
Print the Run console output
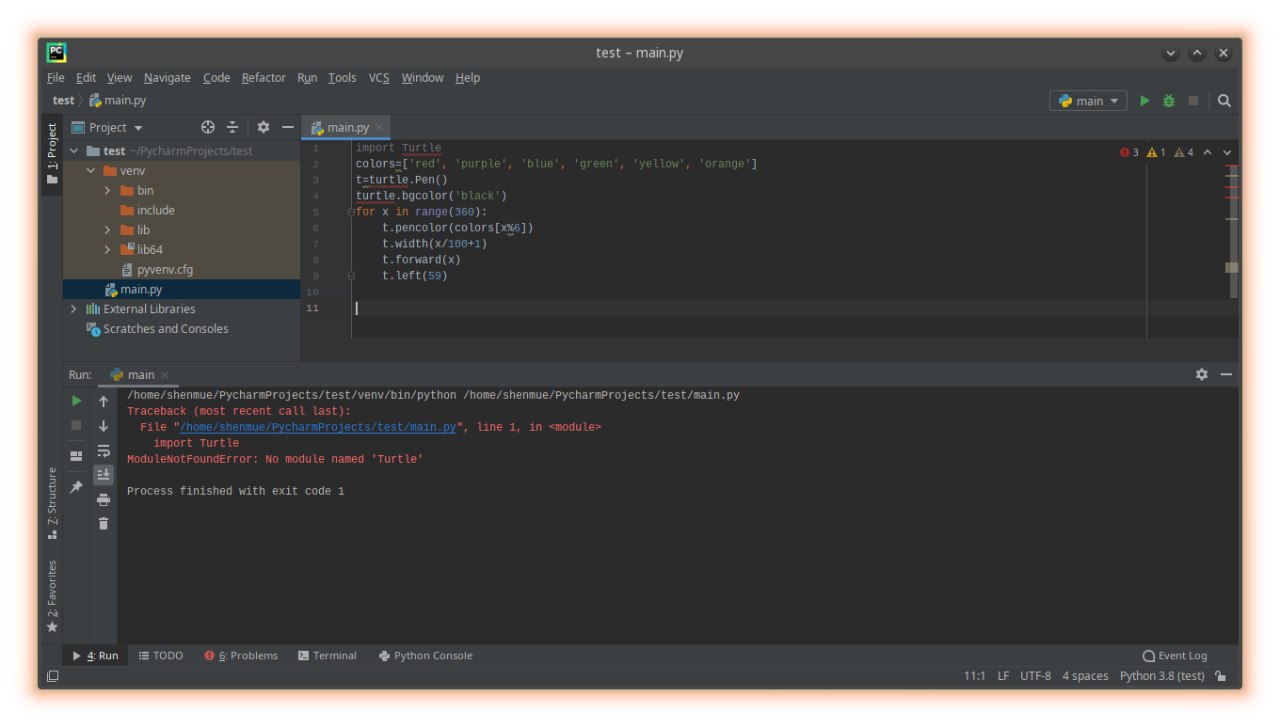tap(103, 499)
